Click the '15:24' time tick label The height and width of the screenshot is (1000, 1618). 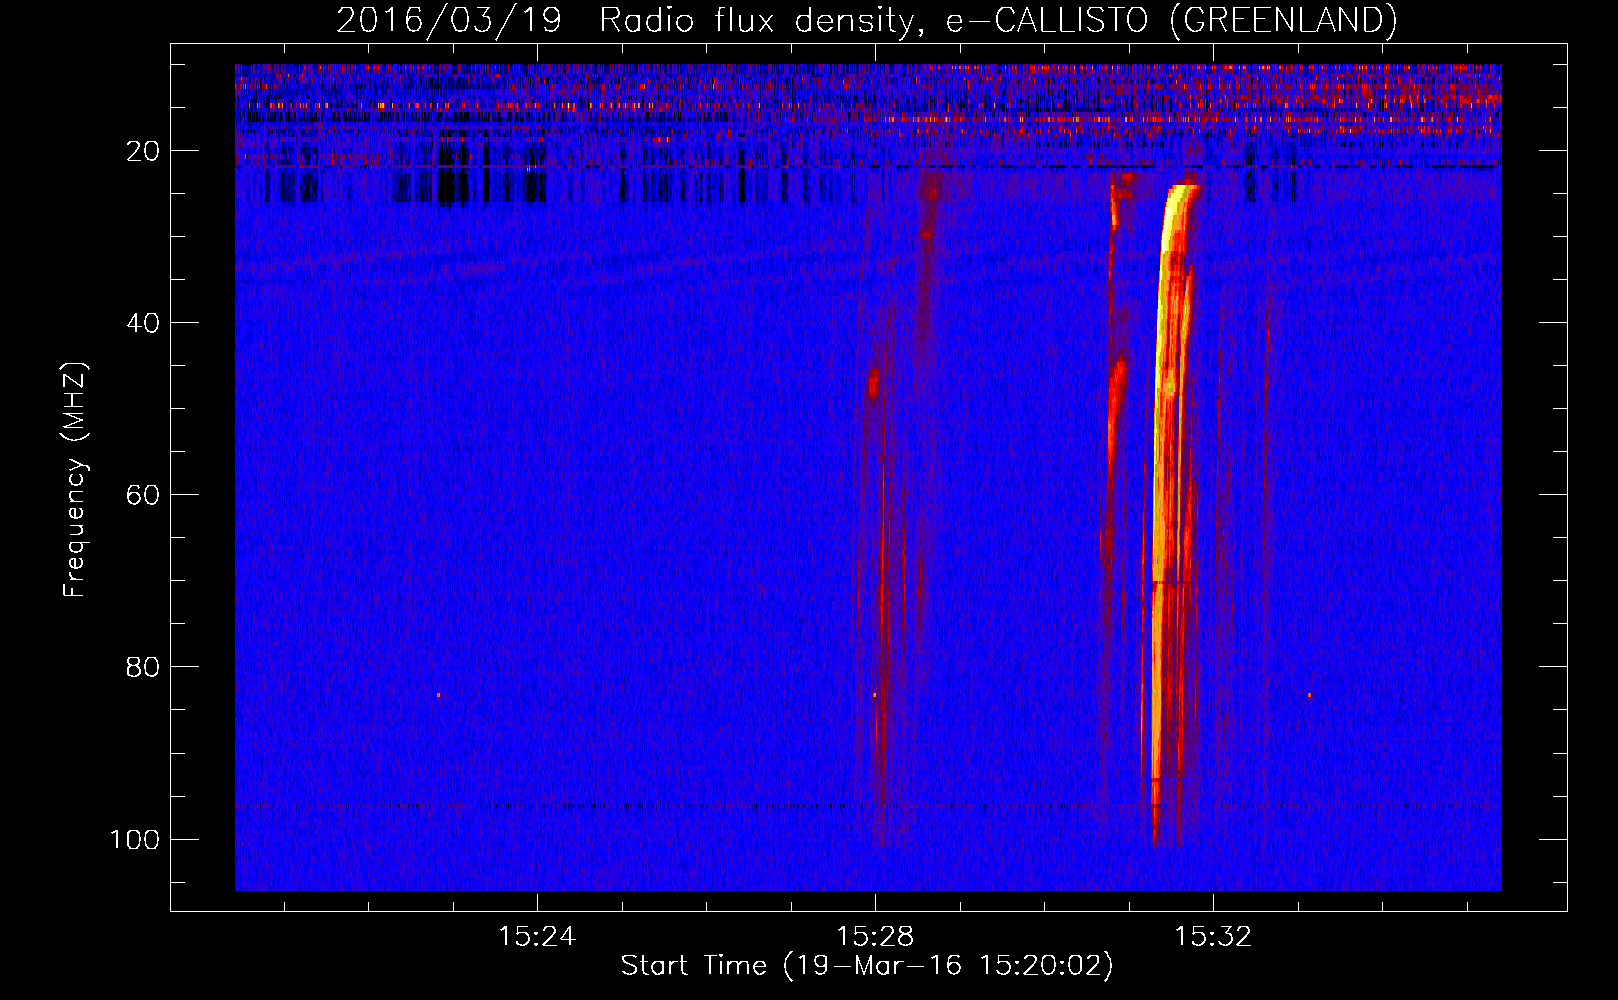[537, 936]
